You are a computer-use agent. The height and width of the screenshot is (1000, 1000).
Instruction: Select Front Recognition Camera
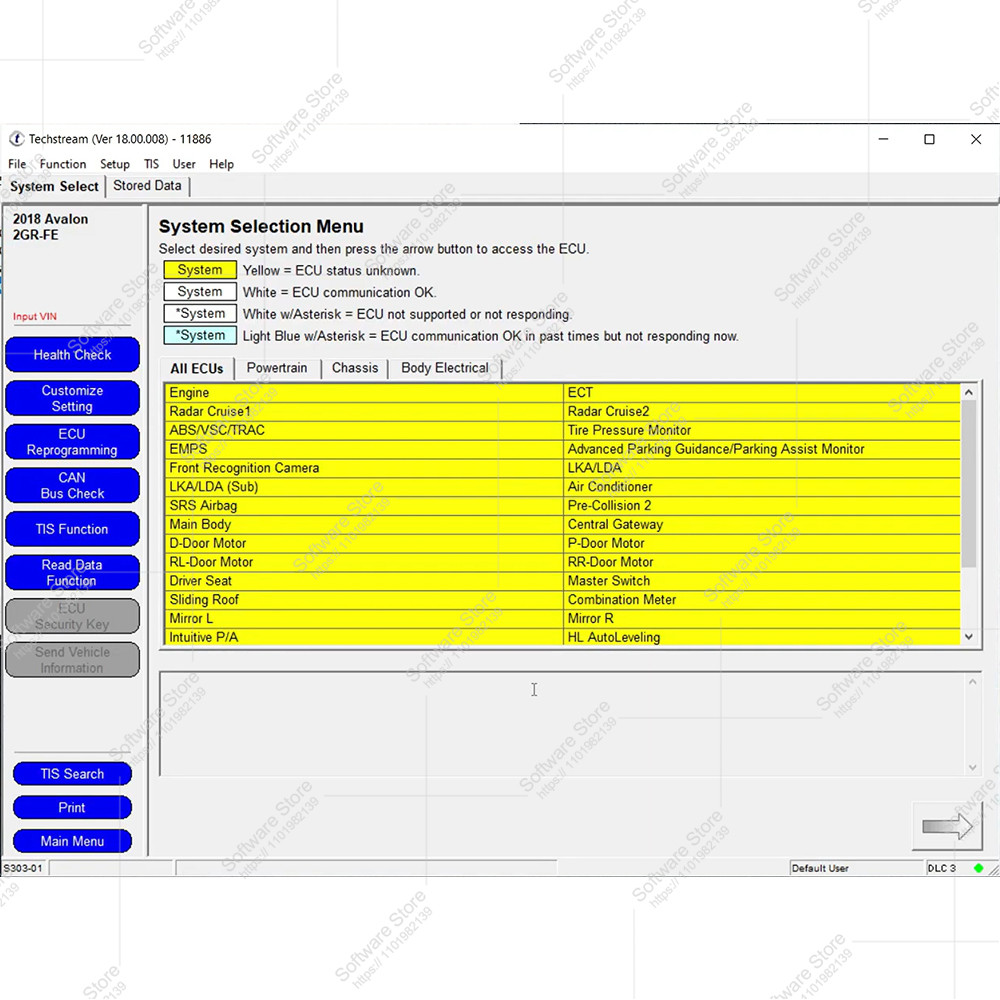coord(364,468)
